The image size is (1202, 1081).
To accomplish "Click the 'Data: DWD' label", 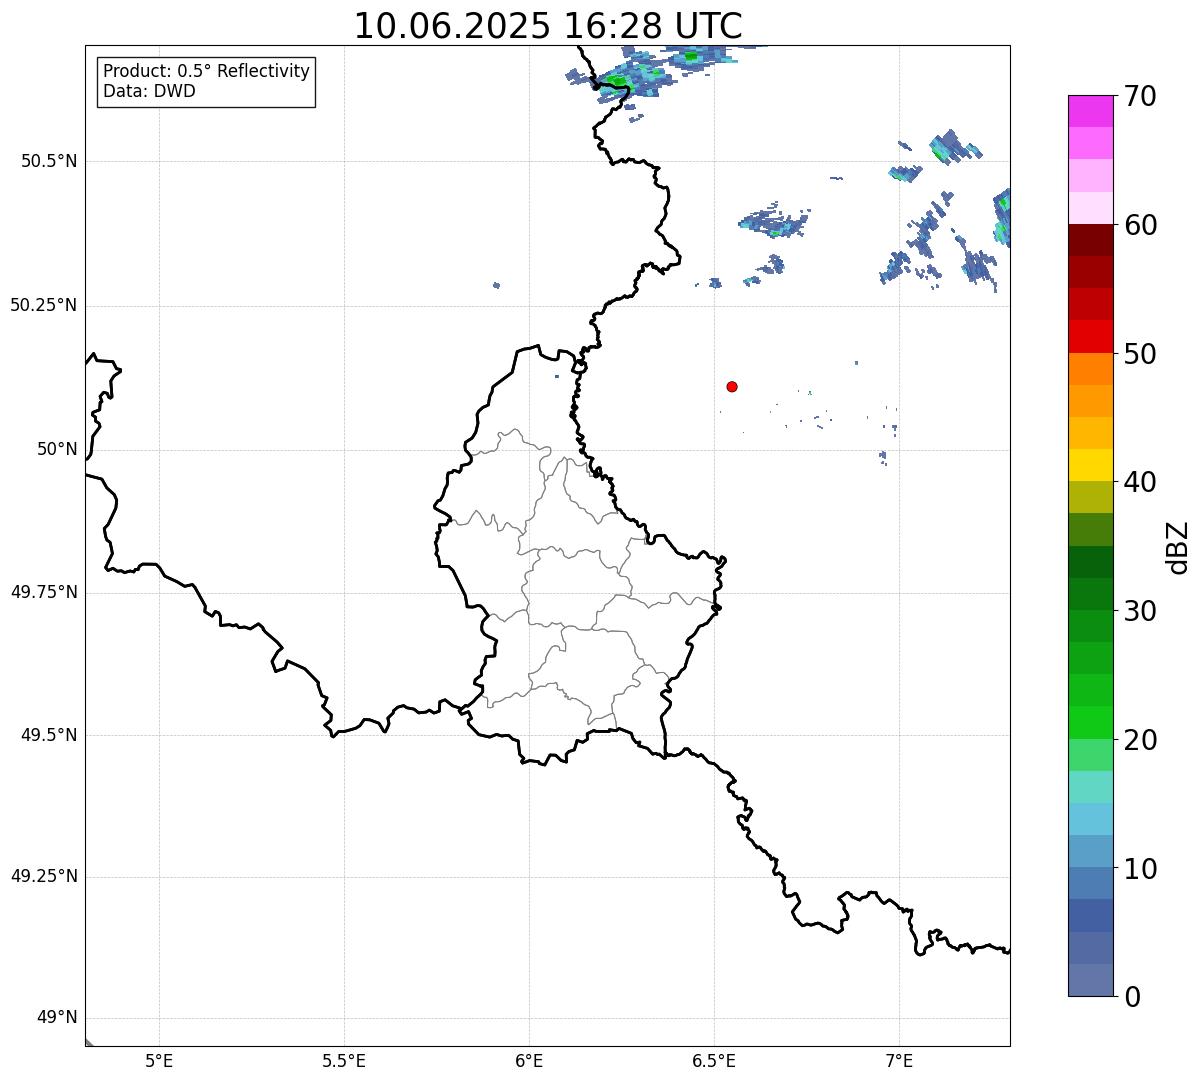I will pyautogui.click(x=149, y=92).
